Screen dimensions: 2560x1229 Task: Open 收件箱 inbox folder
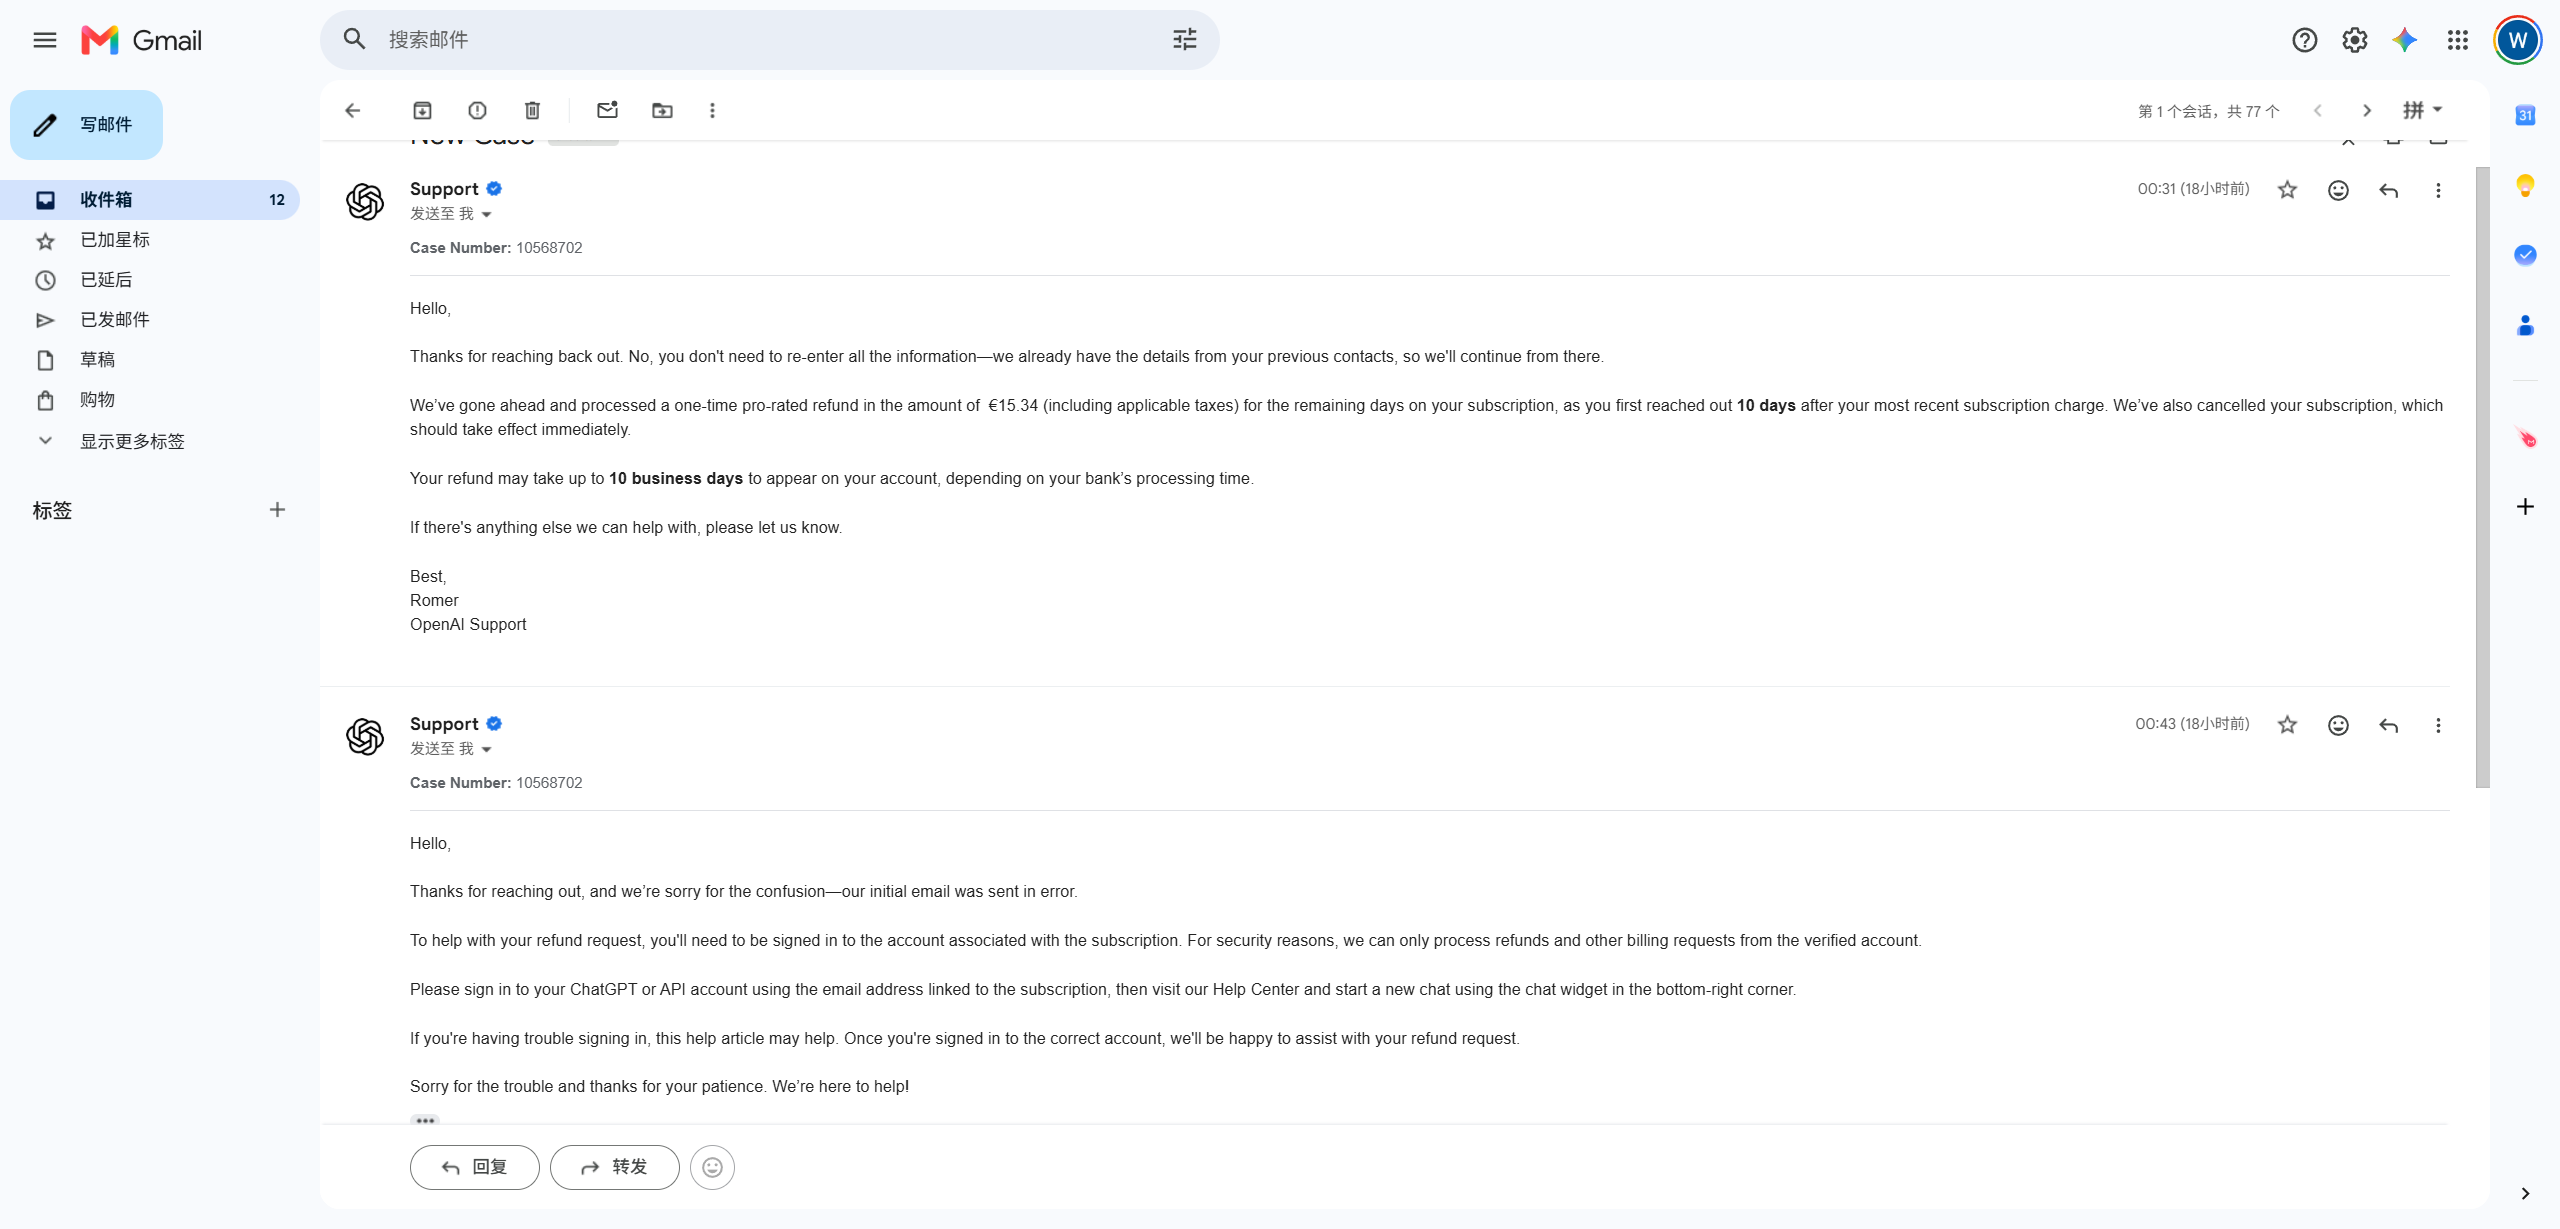[150, 200]
